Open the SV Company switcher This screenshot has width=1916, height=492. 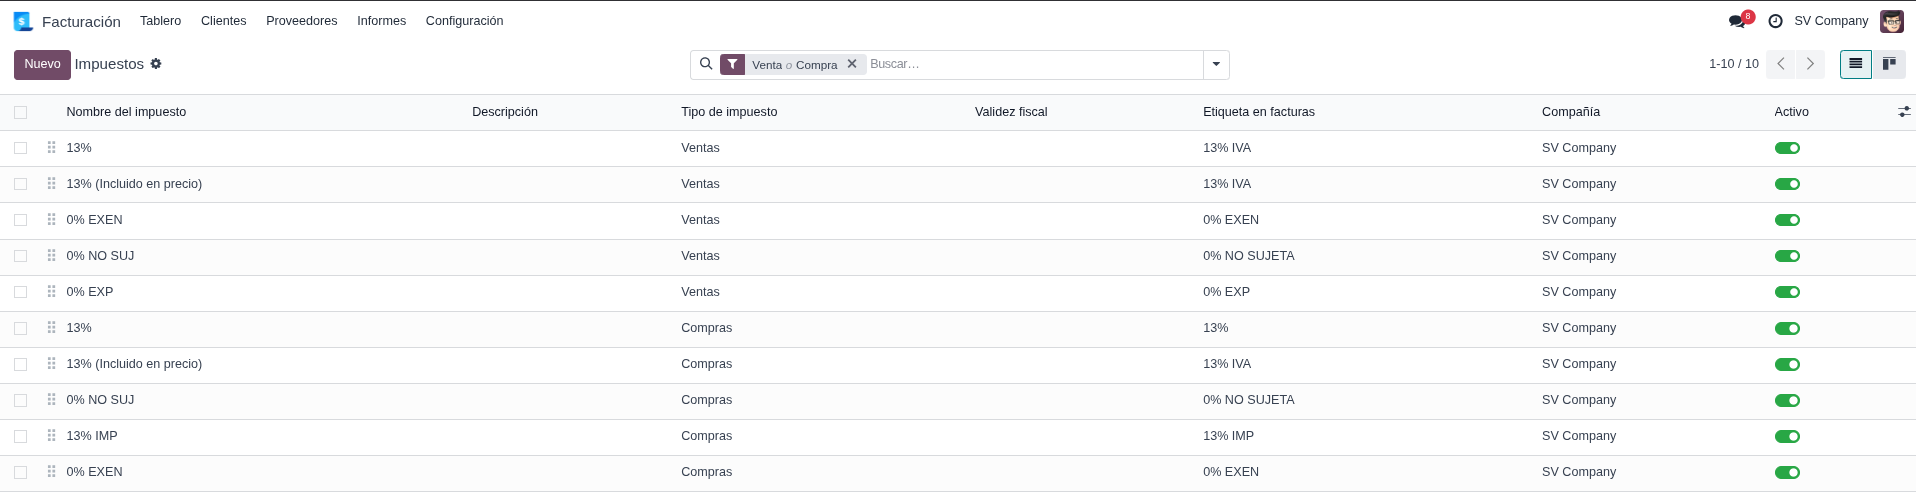pyautogui.click(x=1831, y=21)
